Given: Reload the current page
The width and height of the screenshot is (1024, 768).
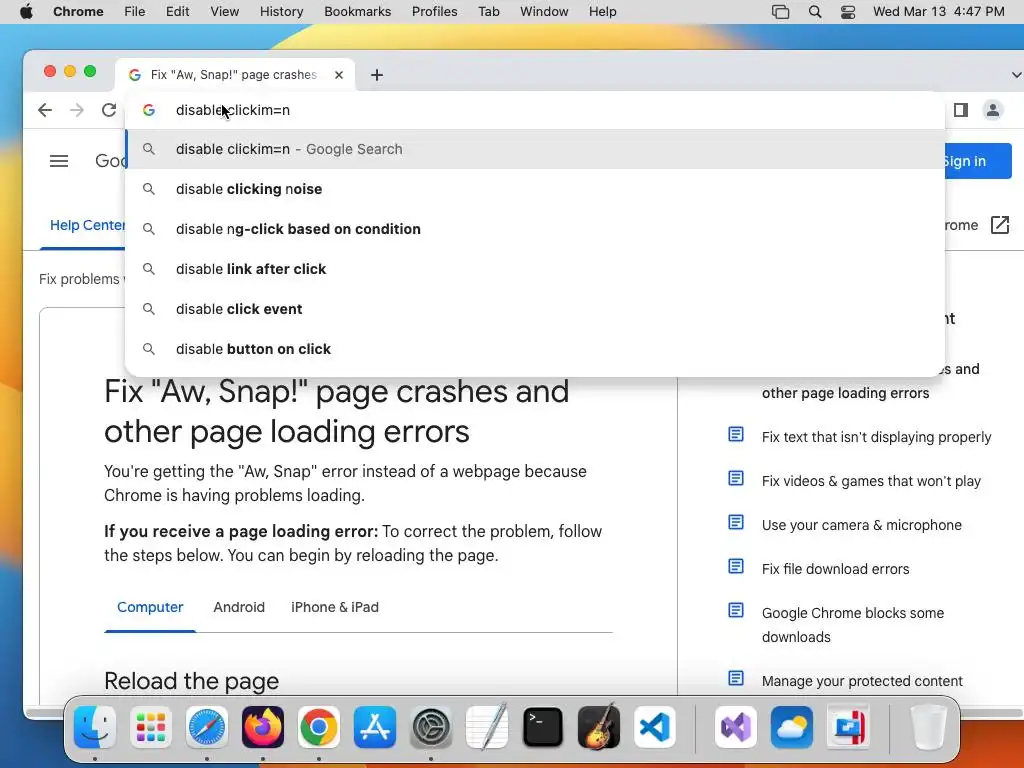Looking at the screenshot, I should click(108, 110).
